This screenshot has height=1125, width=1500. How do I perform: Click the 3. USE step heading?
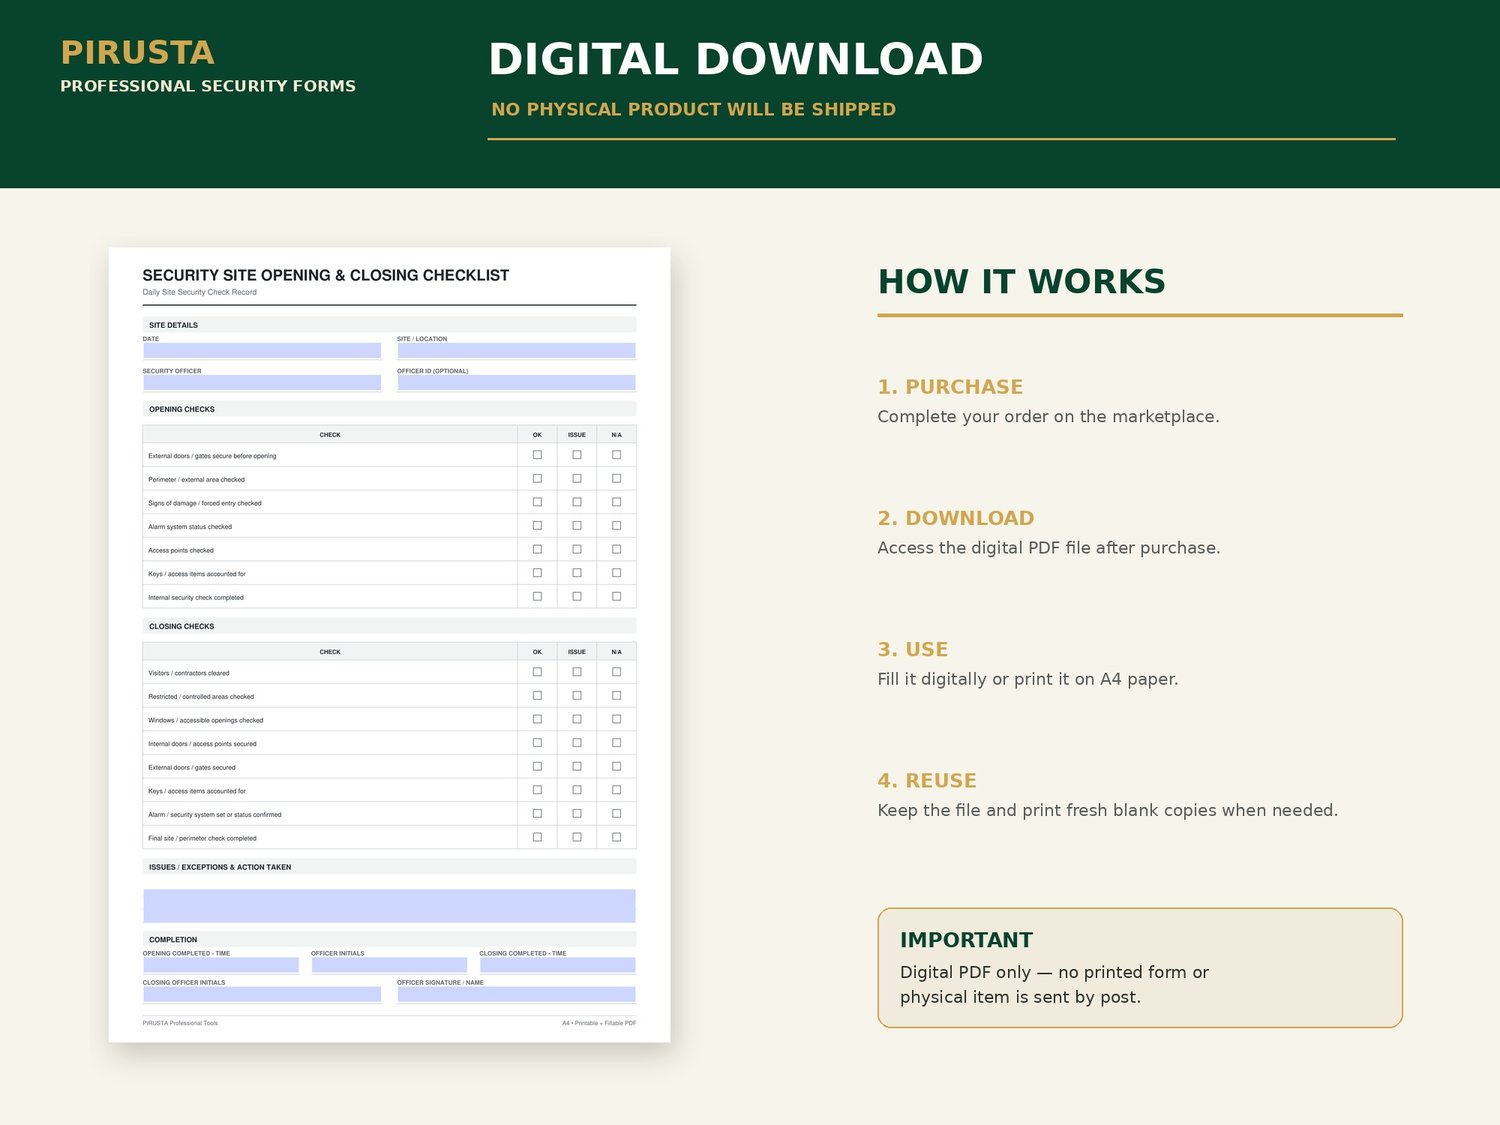click(x=913, y=649)
